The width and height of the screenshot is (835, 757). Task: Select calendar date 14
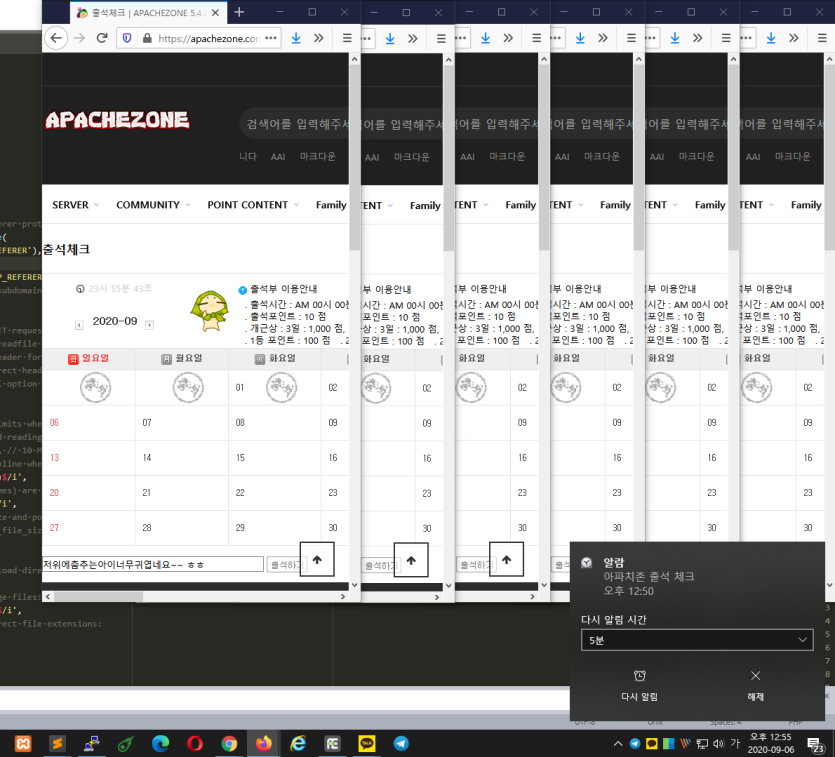[x=147, y=458]
